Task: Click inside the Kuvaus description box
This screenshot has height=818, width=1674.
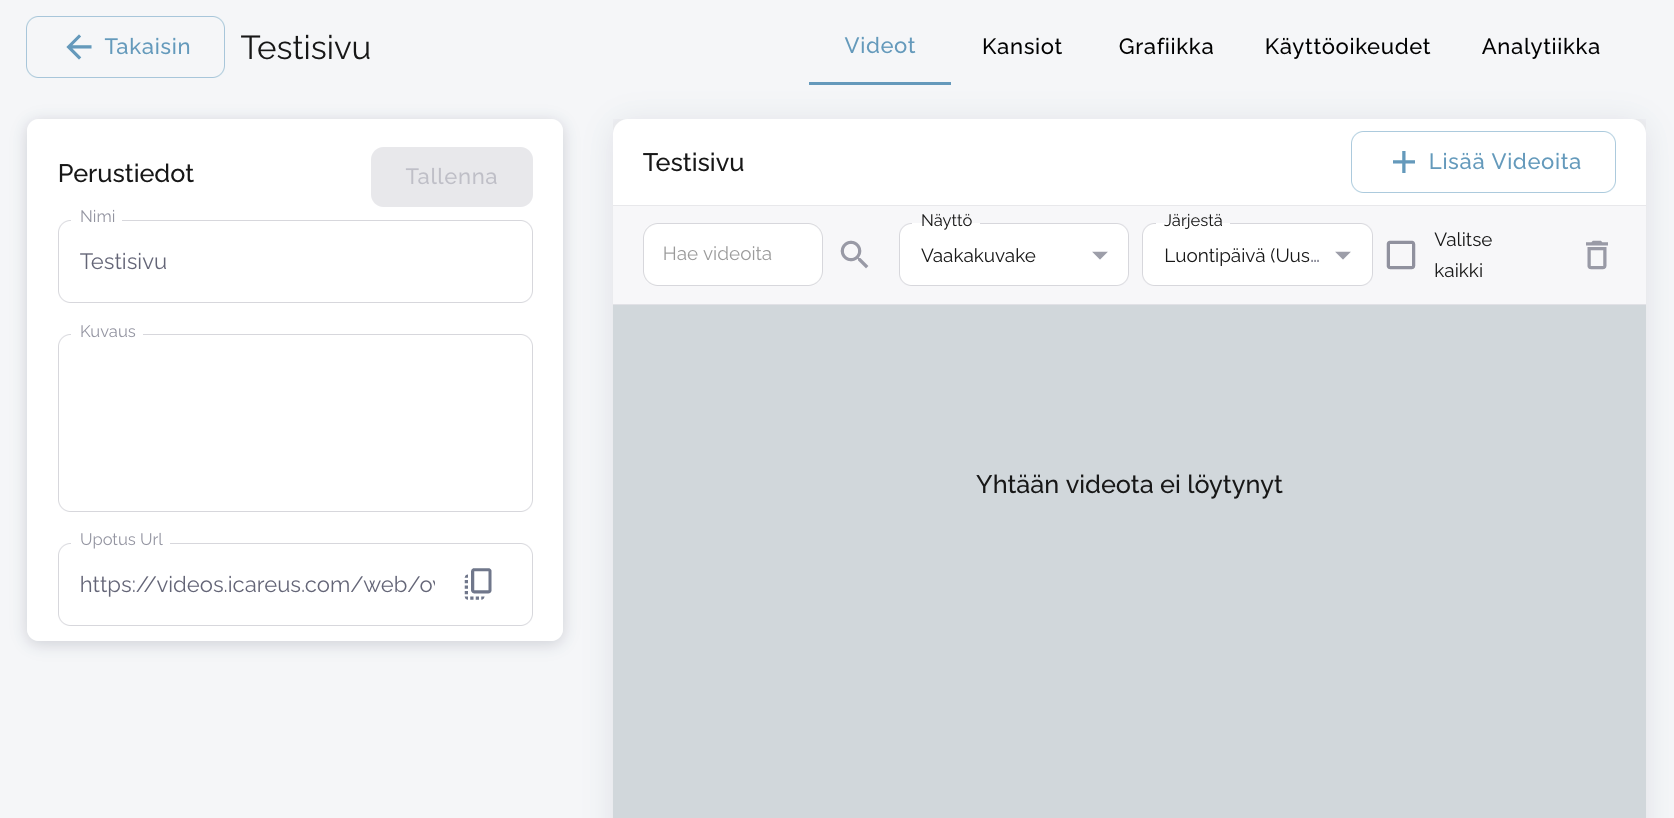Action: pos(295,423)
